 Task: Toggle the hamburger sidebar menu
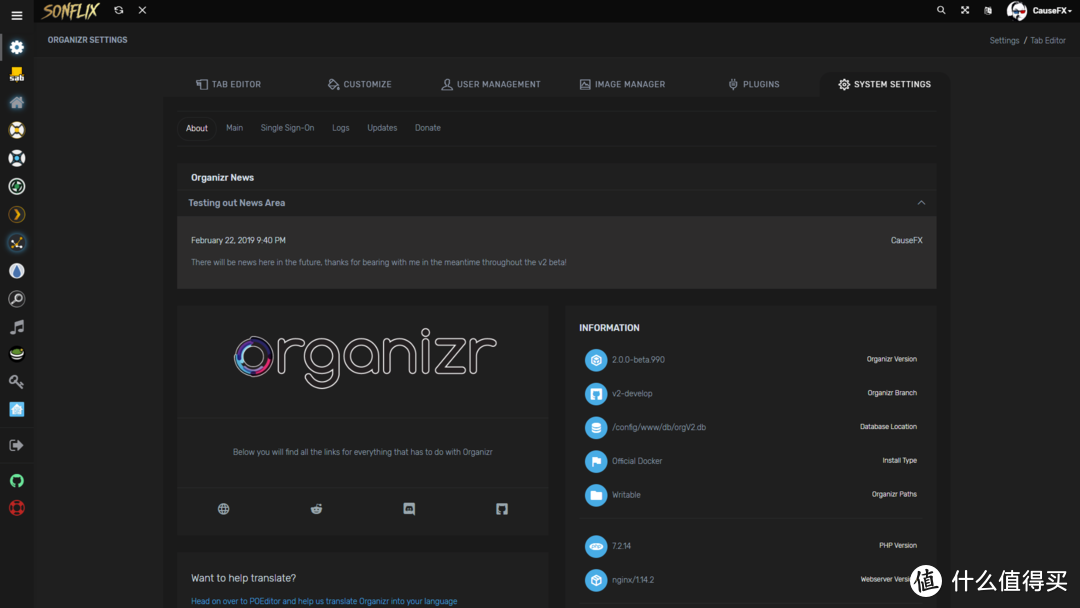pyautogui.click(x=16, y=15)
